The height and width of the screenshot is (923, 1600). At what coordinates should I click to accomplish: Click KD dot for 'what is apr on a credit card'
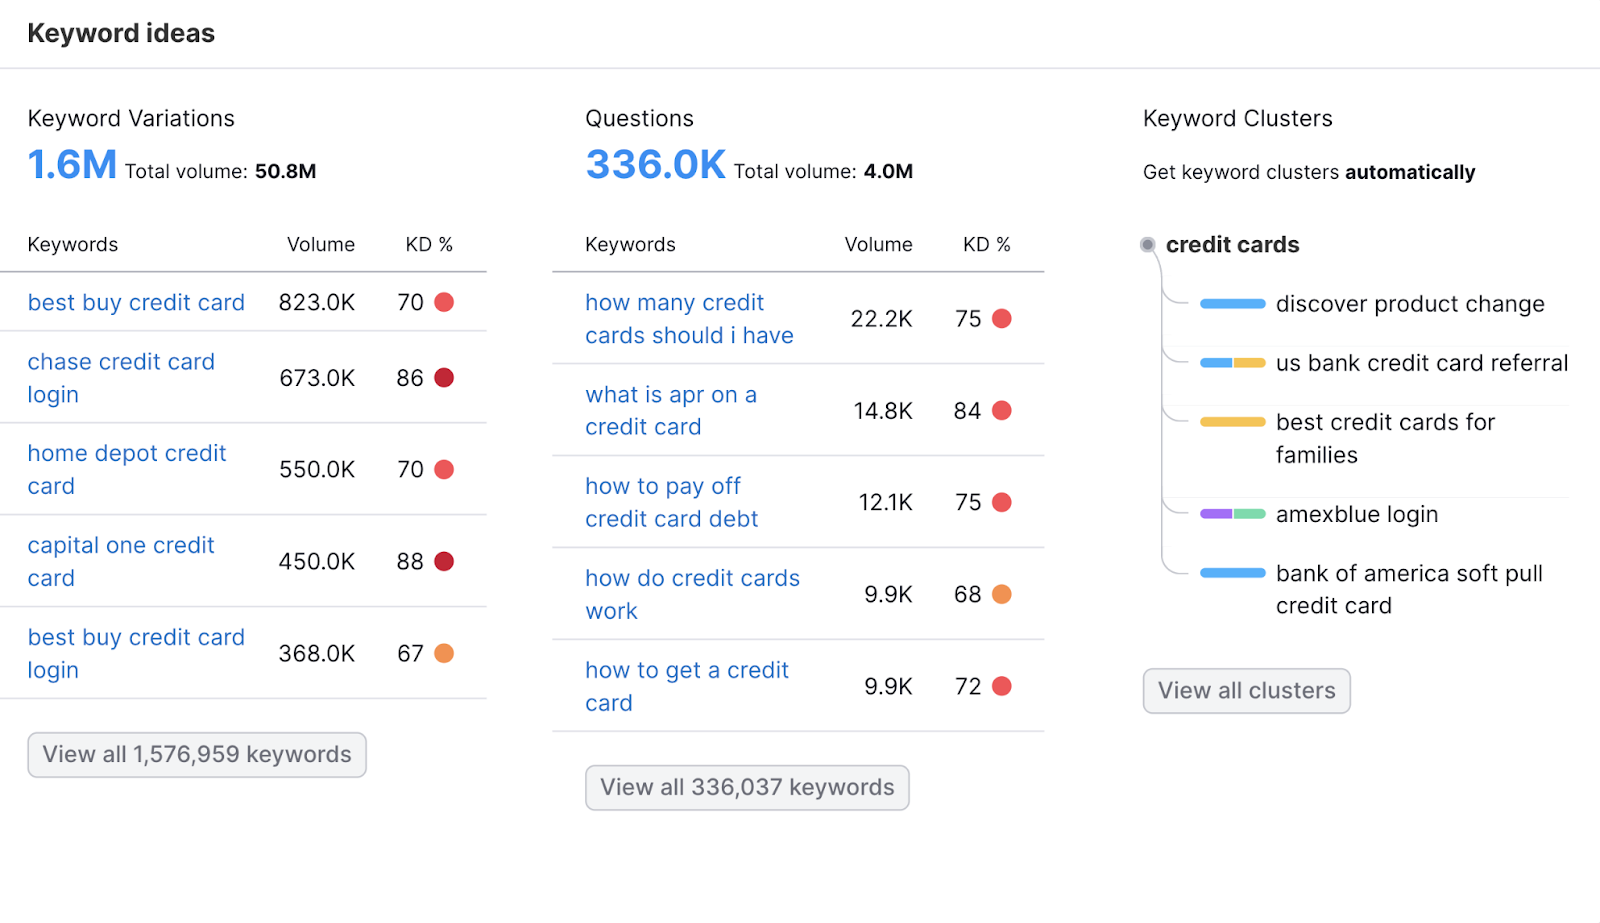(x=1002, y=411)
